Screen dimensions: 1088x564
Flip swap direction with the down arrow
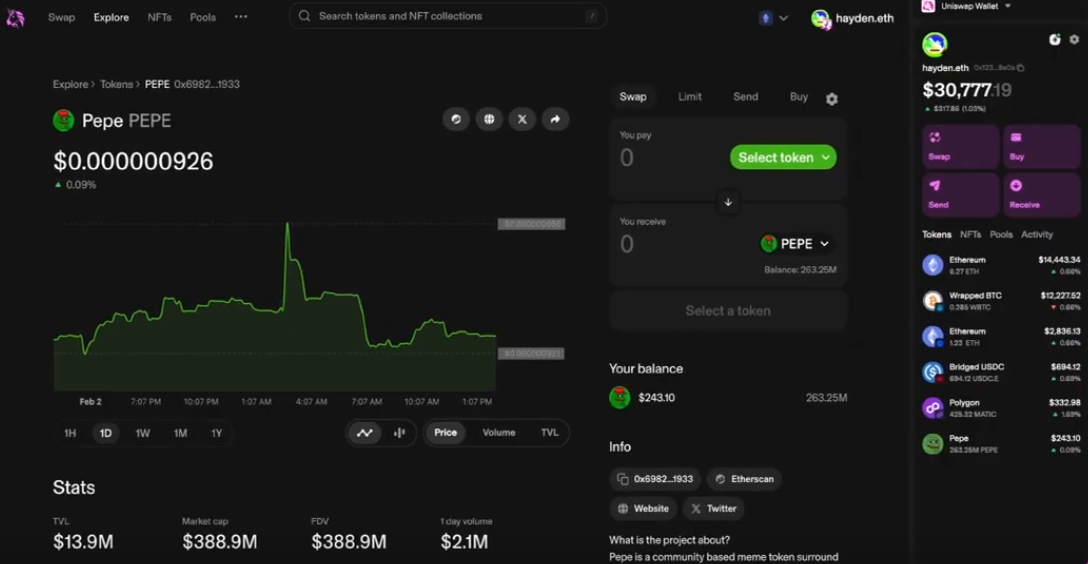pyautogui.click(x=728, y=202)
